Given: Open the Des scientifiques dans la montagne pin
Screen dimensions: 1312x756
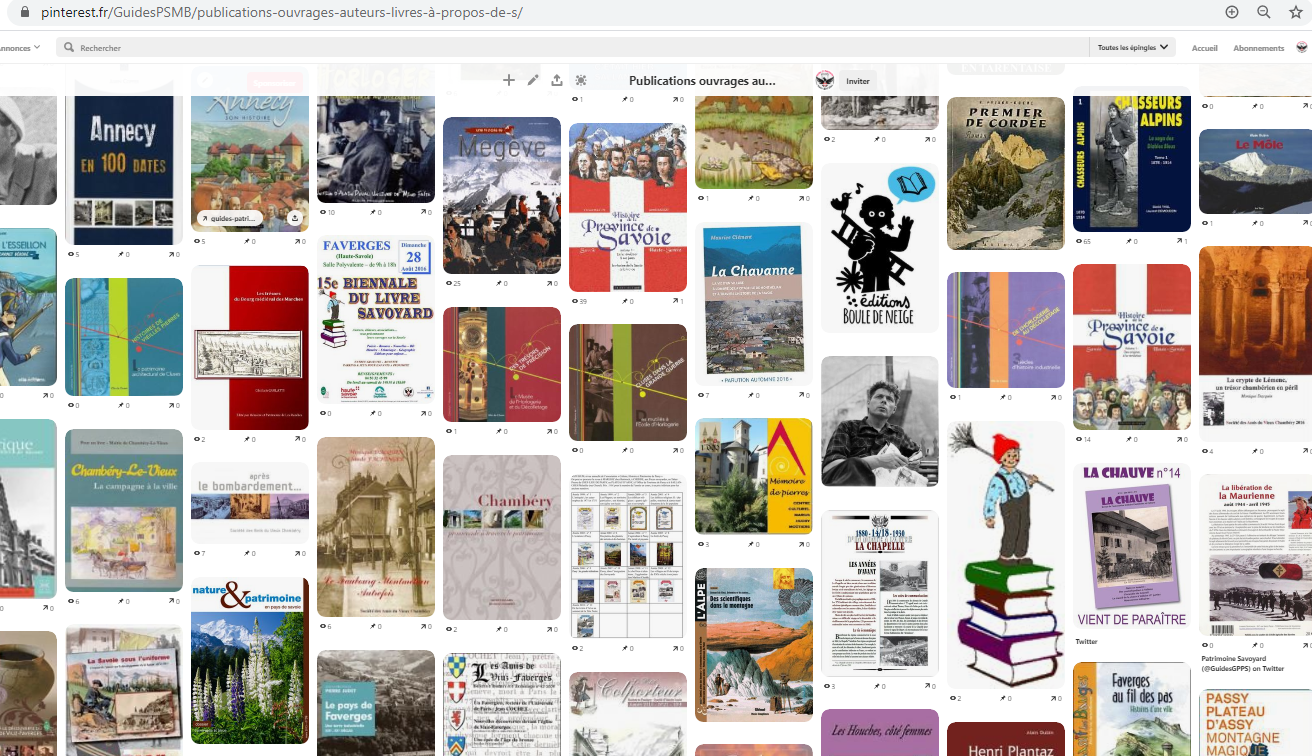Looking at the screenshot, I should tap(754, 645).
